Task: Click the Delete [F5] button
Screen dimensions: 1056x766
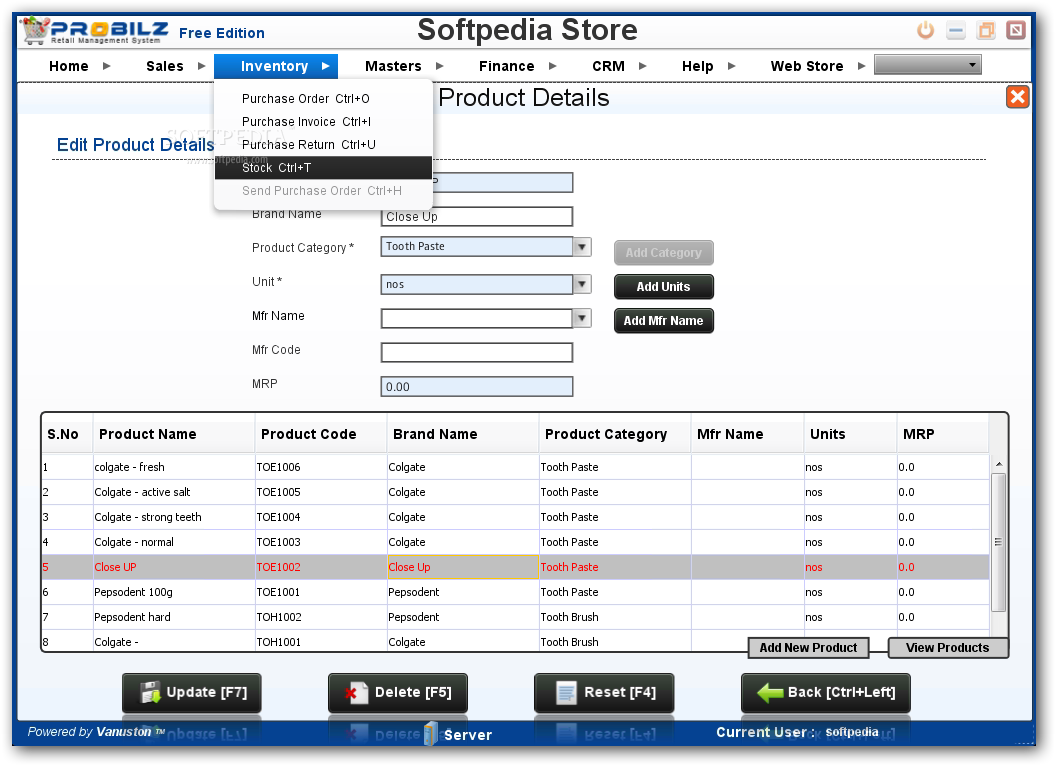Action: click(x=398, y=693)
